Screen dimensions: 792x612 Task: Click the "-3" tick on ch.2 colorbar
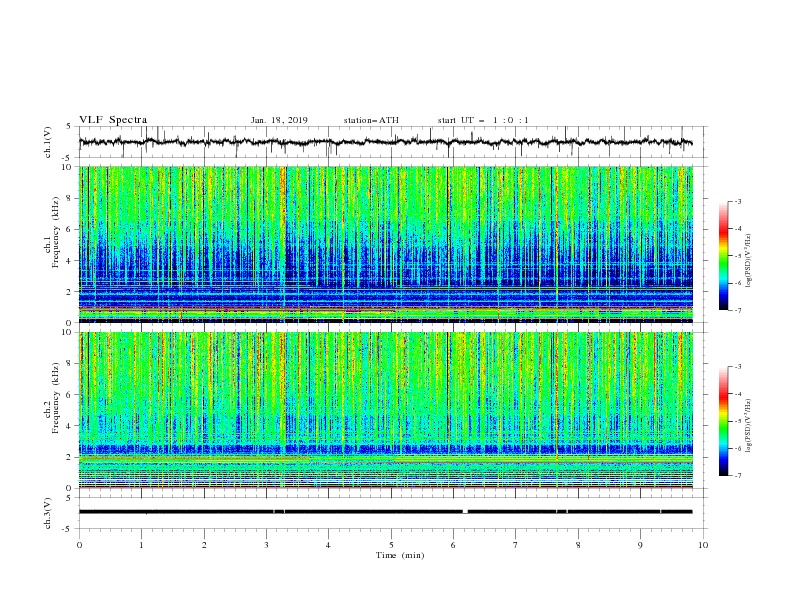coord(737,367)
